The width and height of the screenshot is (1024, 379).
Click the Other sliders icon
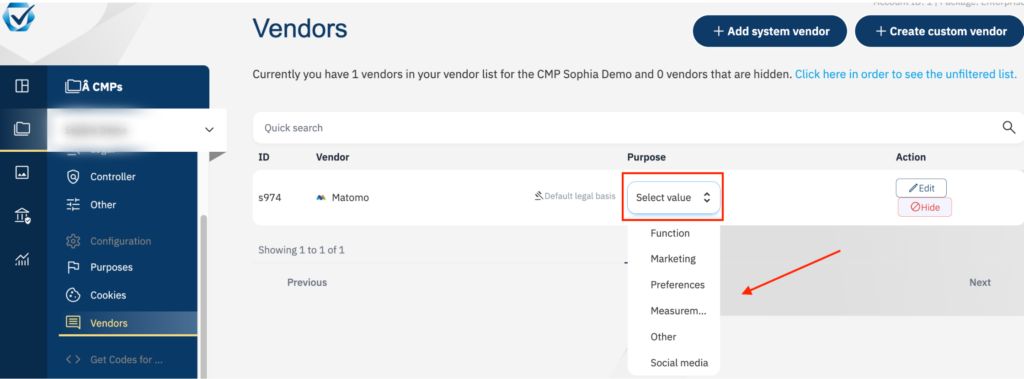(73, 205)
